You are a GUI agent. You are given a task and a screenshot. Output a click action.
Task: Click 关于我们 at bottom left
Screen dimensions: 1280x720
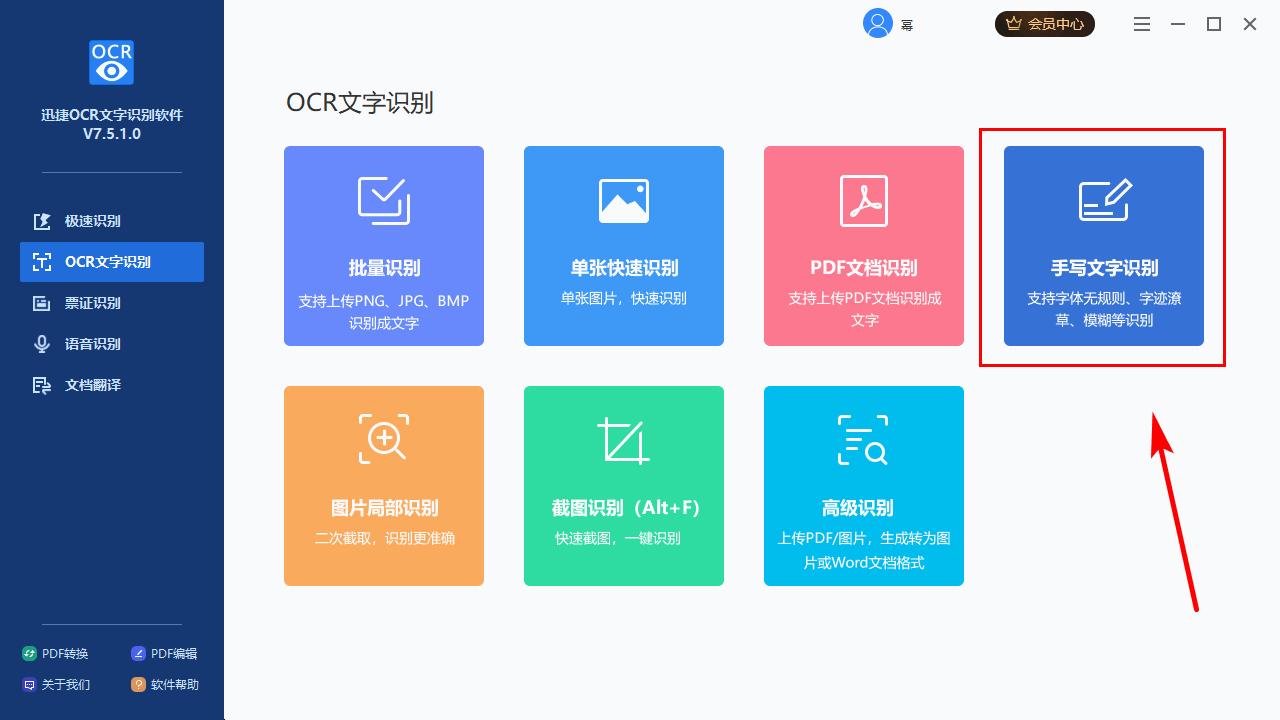click(x=58, y=685)
